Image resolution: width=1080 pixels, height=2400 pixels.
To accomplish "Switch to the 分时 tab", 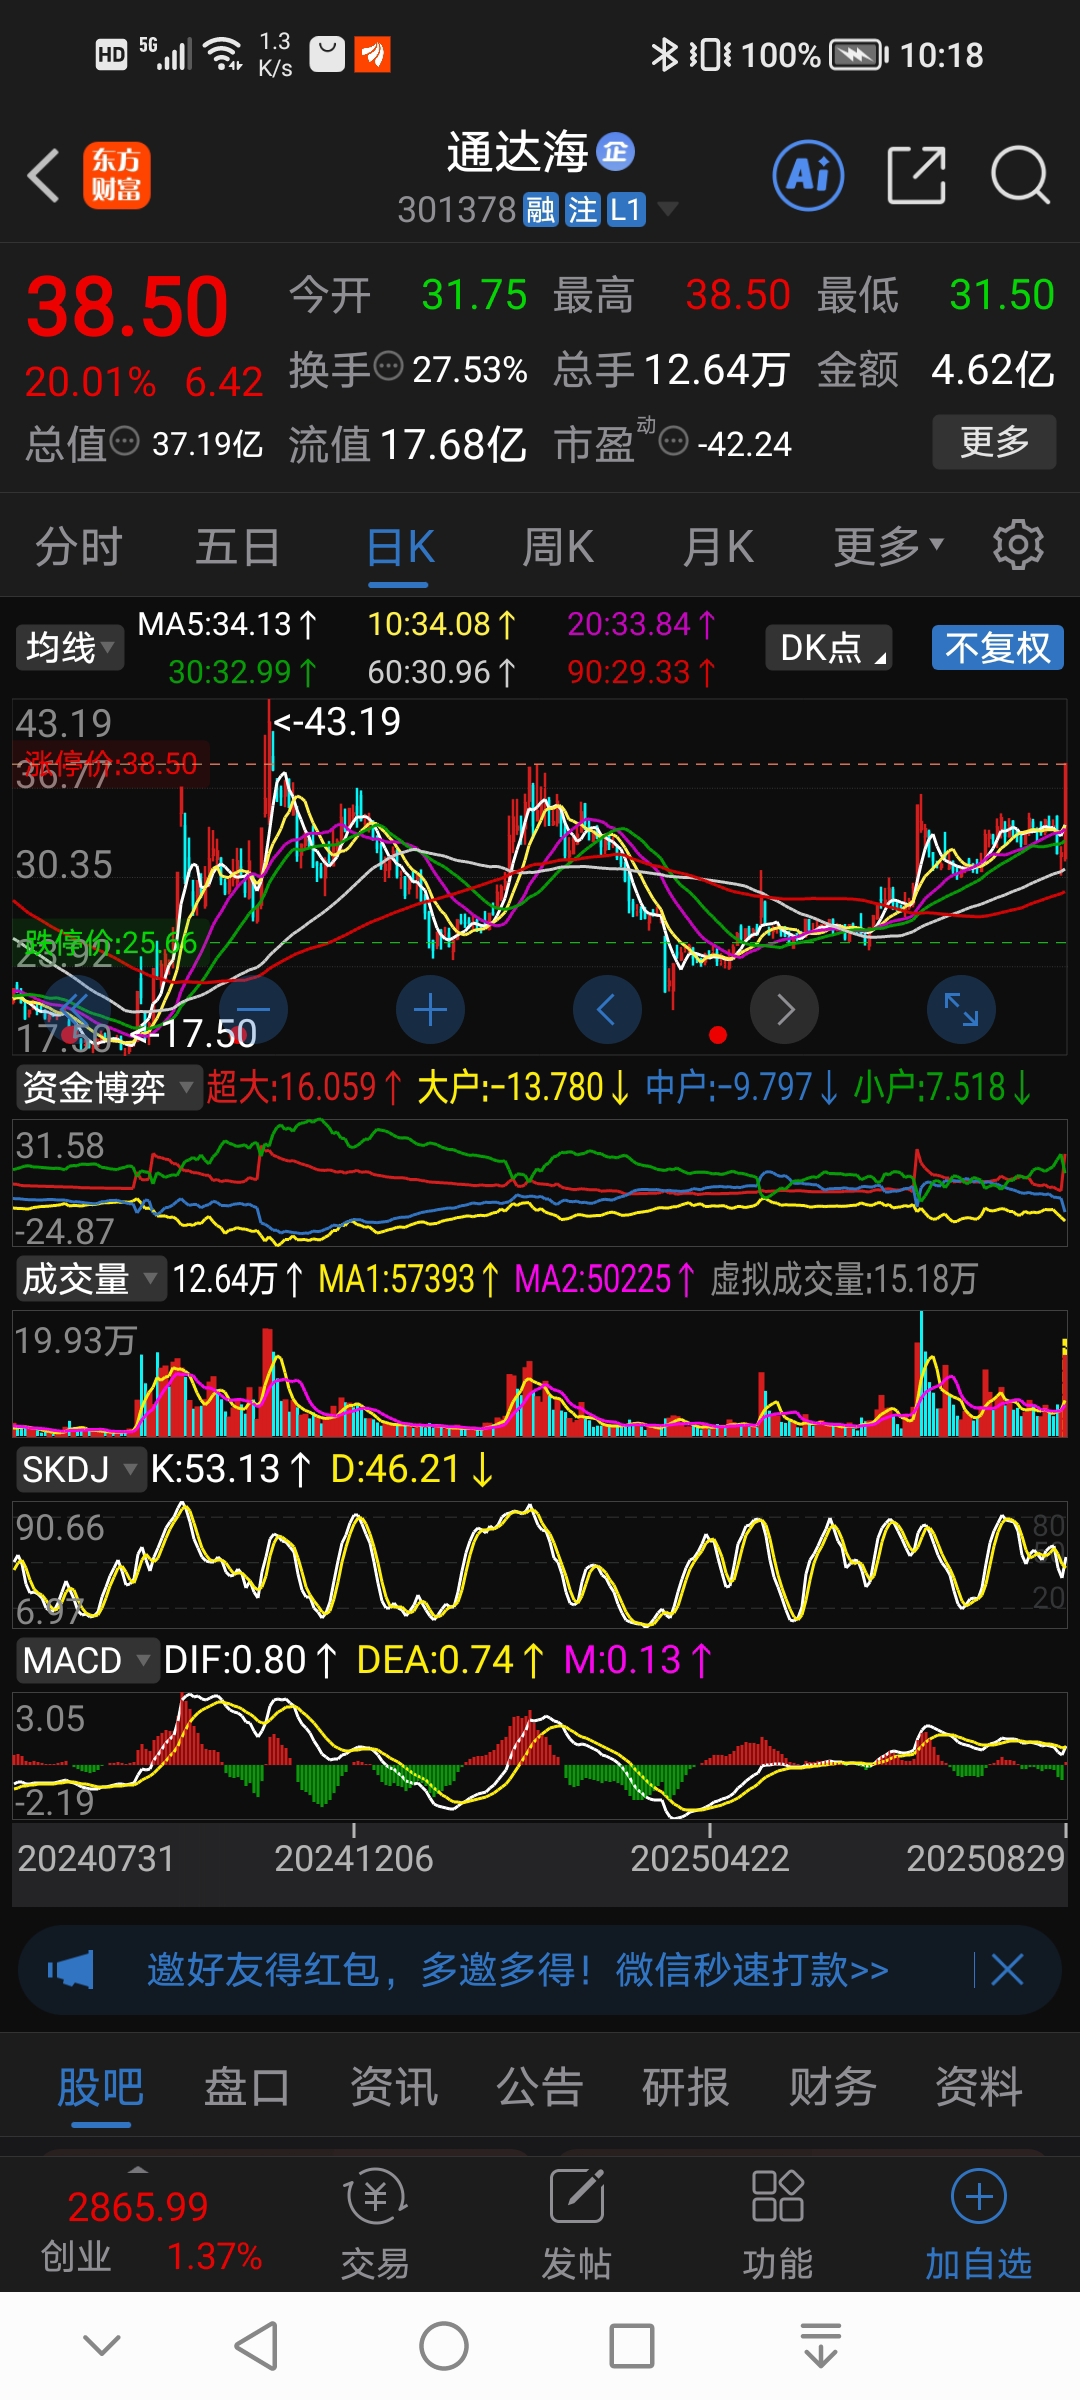I will coord(79,547).
